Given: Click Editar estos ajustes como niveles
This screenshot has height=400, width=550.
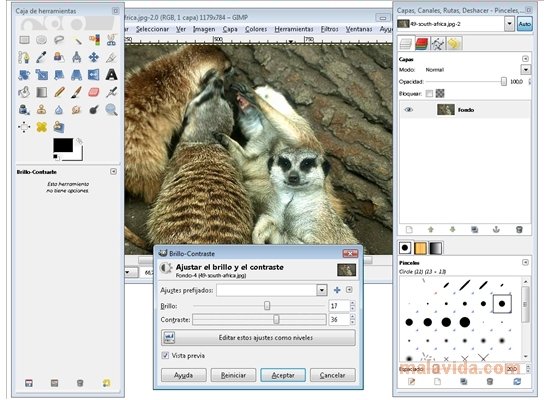Looking at the screenshot, I should (258, 338).
